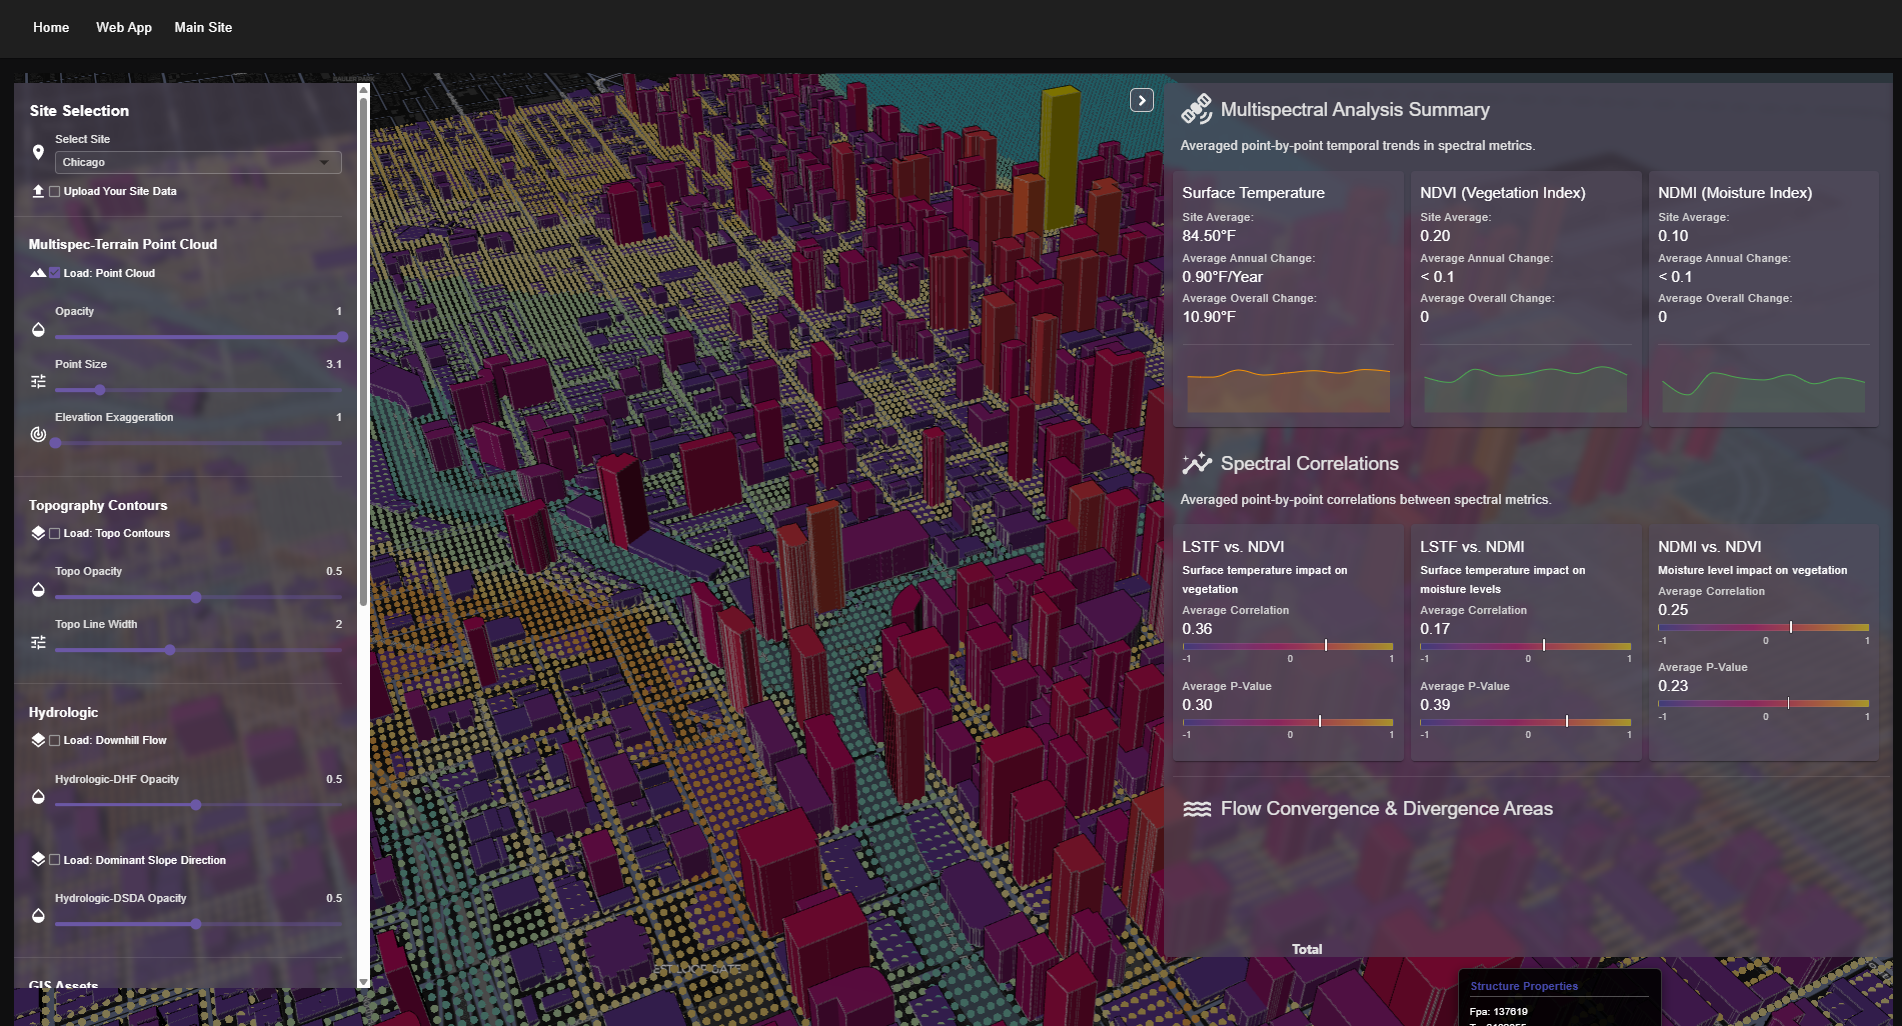
Task: Click the layers icon beside Load: Topo Contours
Action: 38,533
